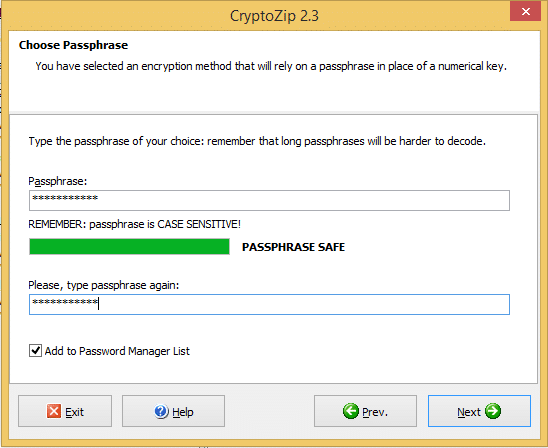Image resolution: width=548 pixels, height=448 pixels.
Task: Click the 'PASSPHRASE SAFE' status label
Action: [293, 247]
